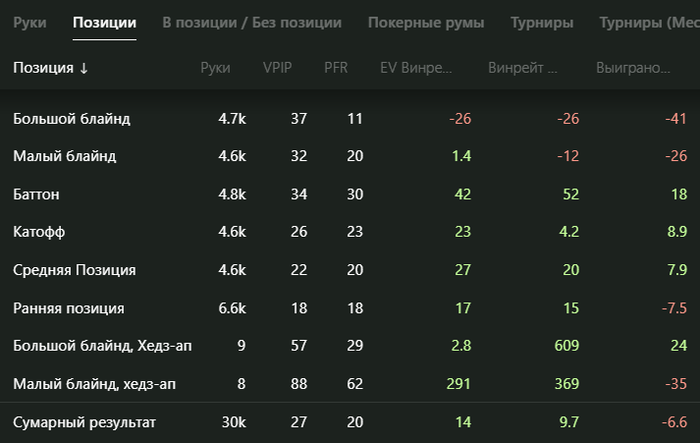Open the Турниры tab
The width and height of the screenshot is (700, 443).
tap(542, 22)
